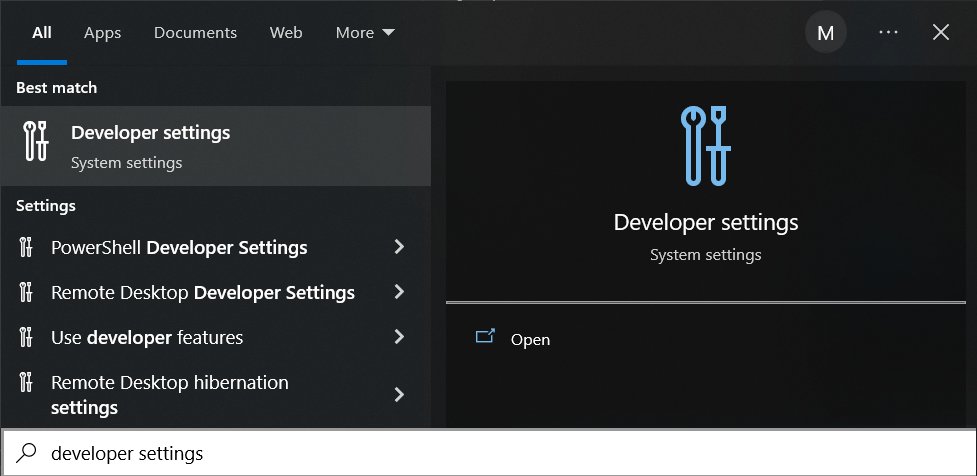977x476 pixels.
Task: Focus the developer settings search input field
Action: point(488,453)
